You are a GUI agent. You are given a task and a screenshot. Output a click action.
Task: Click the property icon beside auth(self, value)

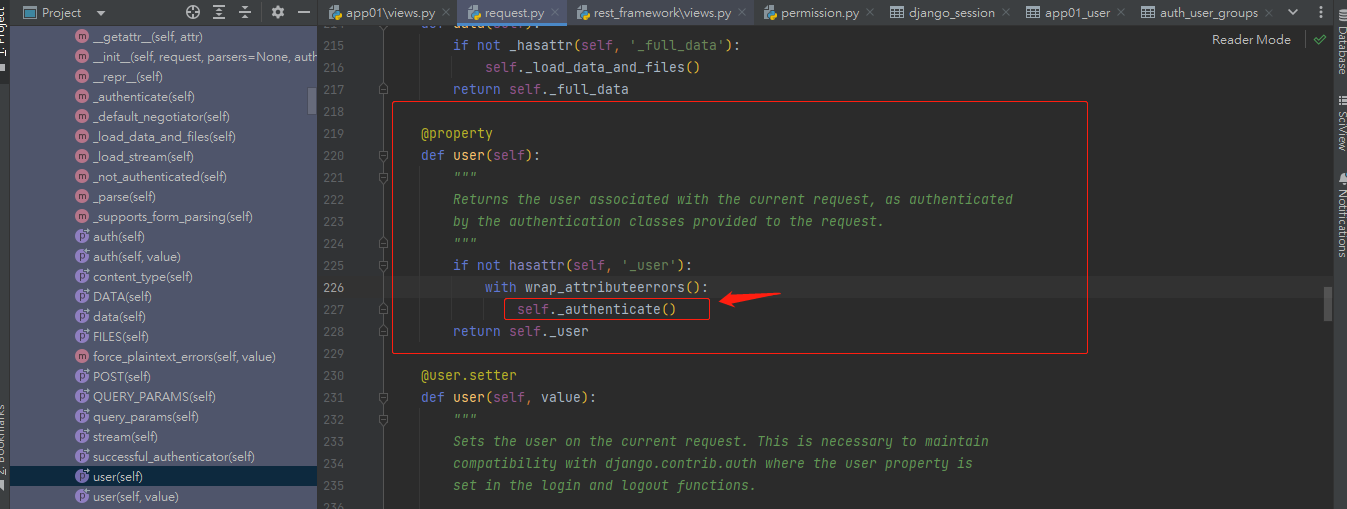(83, 256)
